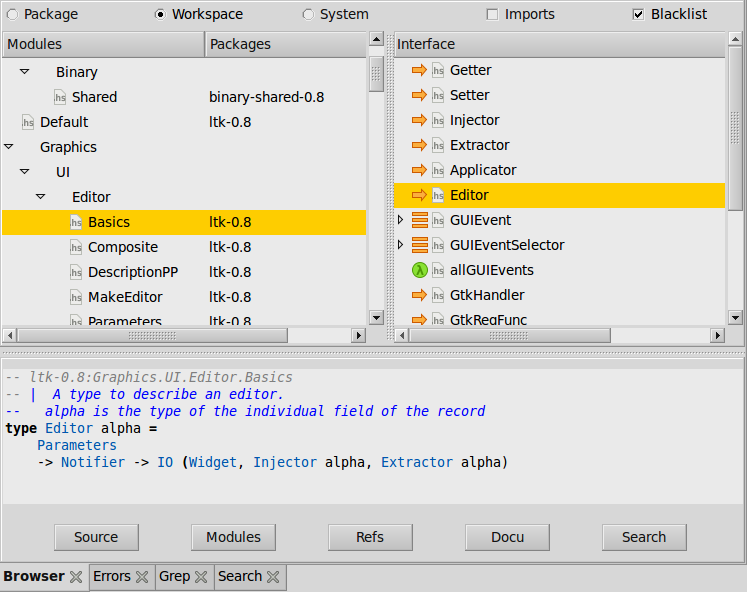Open the Search tab at the bottom
Screen dimensions: 747x592
coord(239,576)
